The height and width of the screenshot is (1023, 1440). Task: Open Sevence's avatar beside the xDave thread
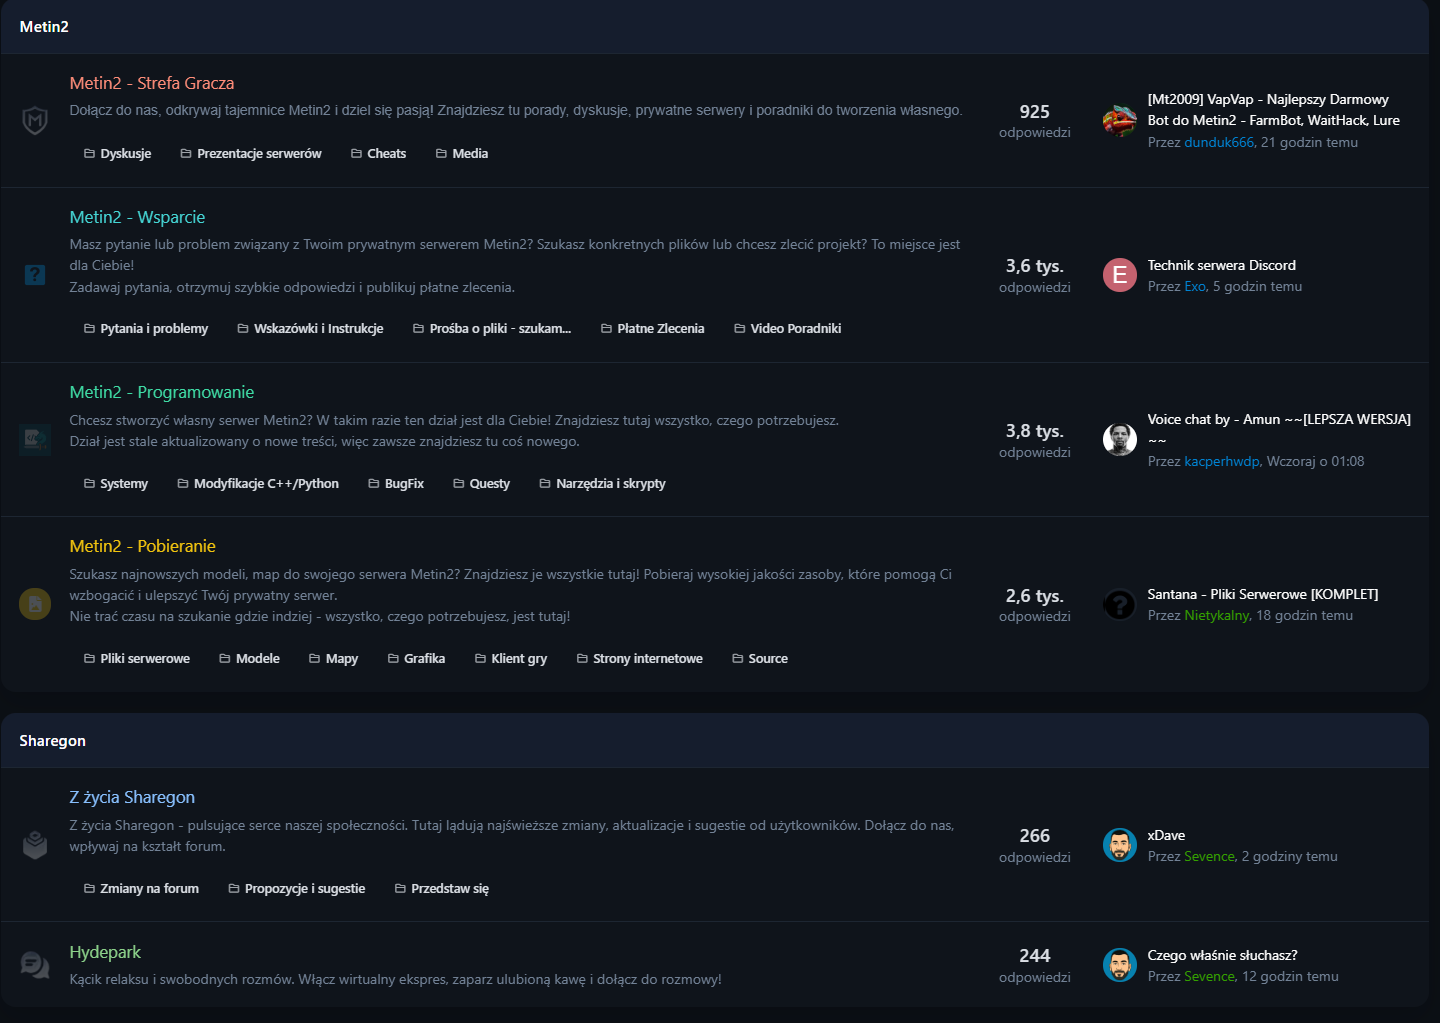point(1119,845)
